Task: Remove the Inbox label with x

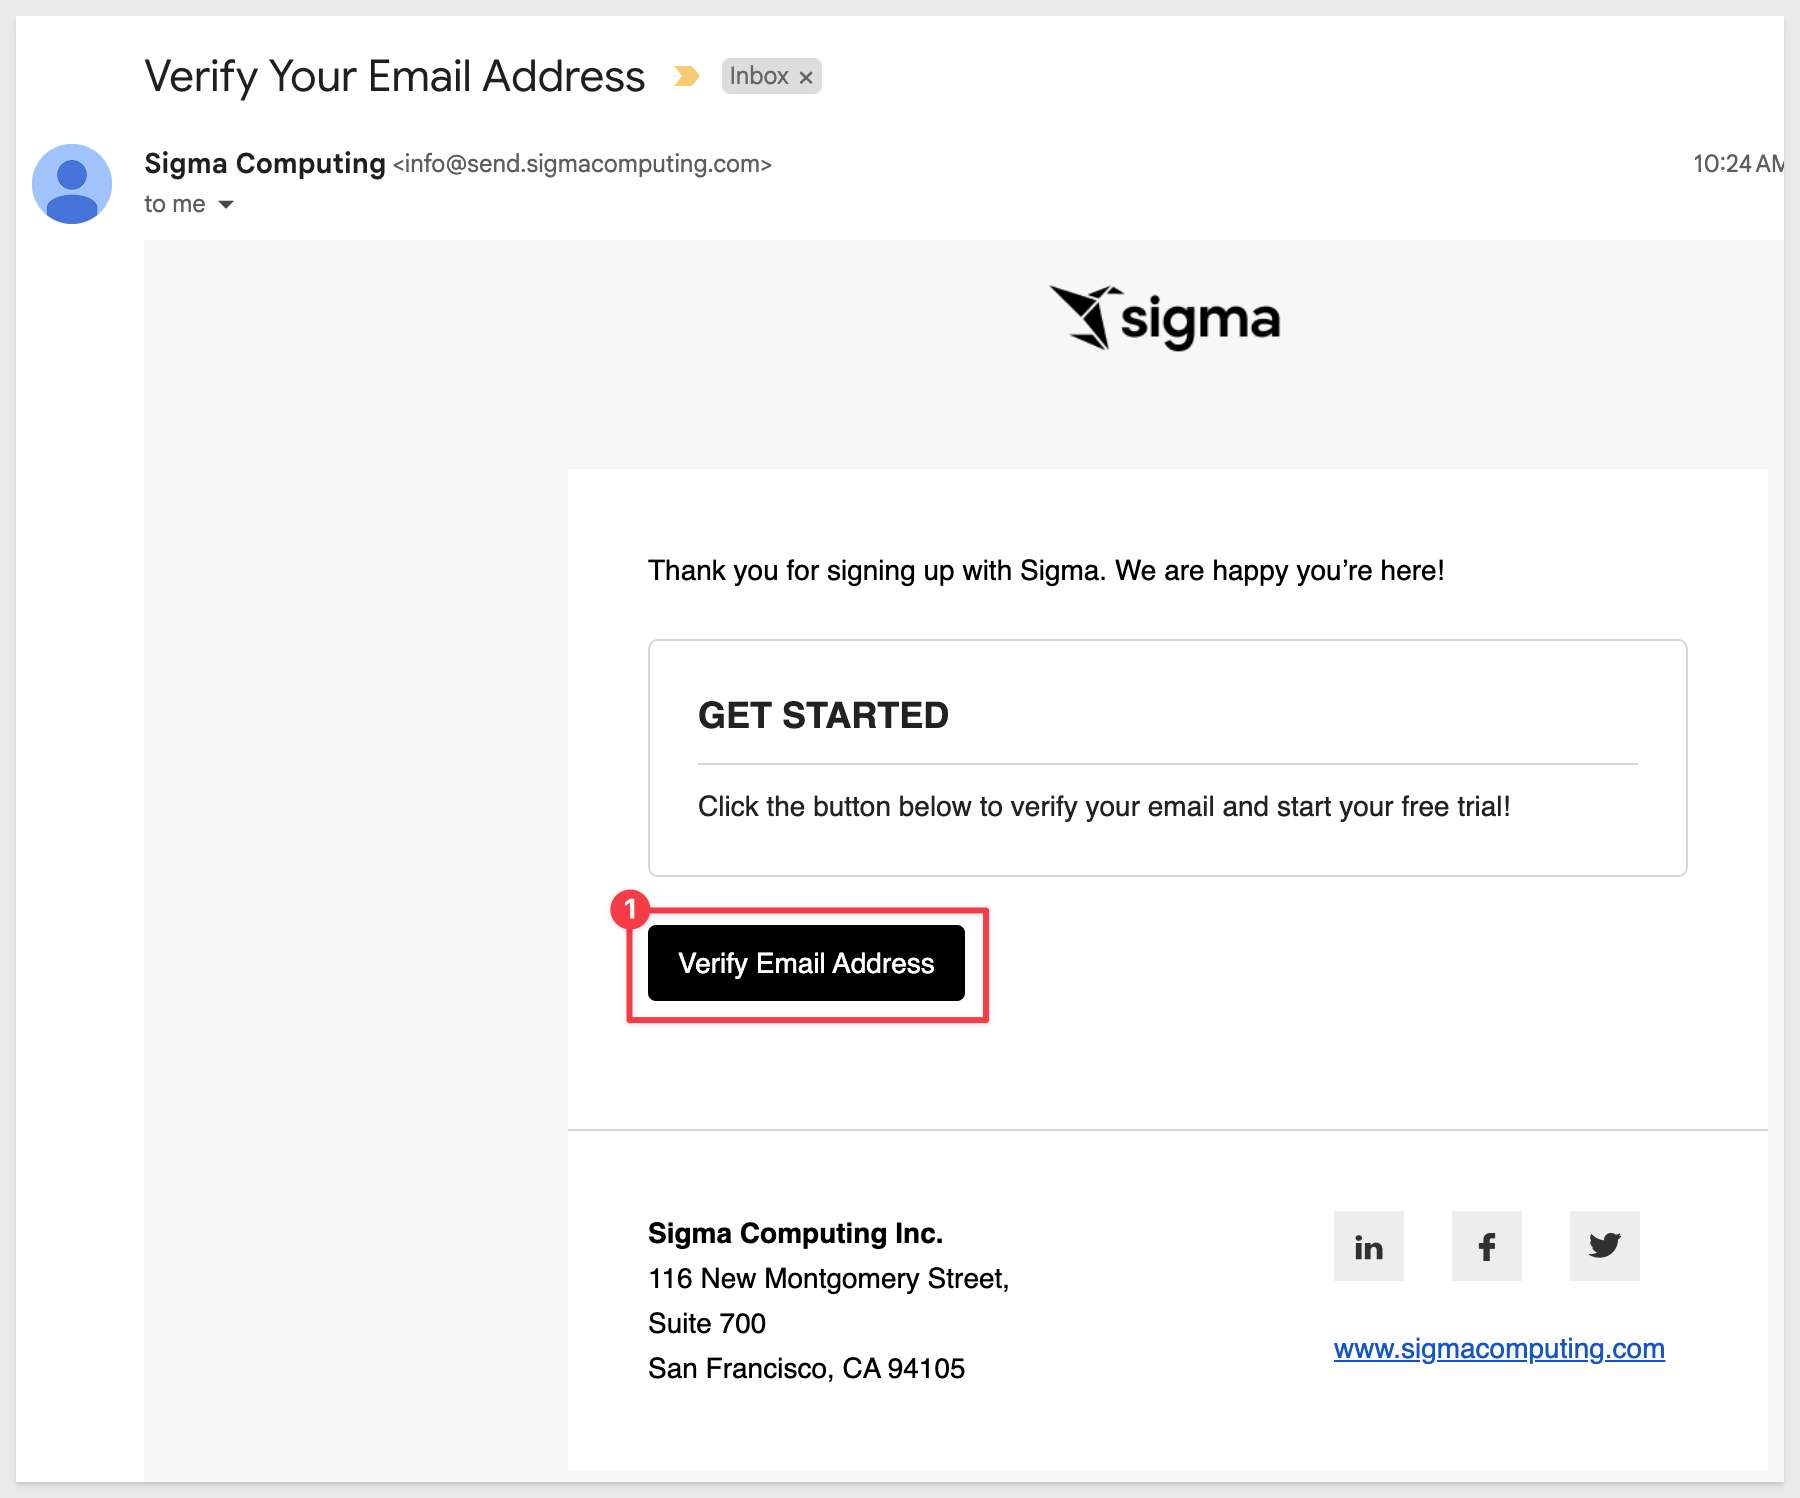Action: point(806,77)
